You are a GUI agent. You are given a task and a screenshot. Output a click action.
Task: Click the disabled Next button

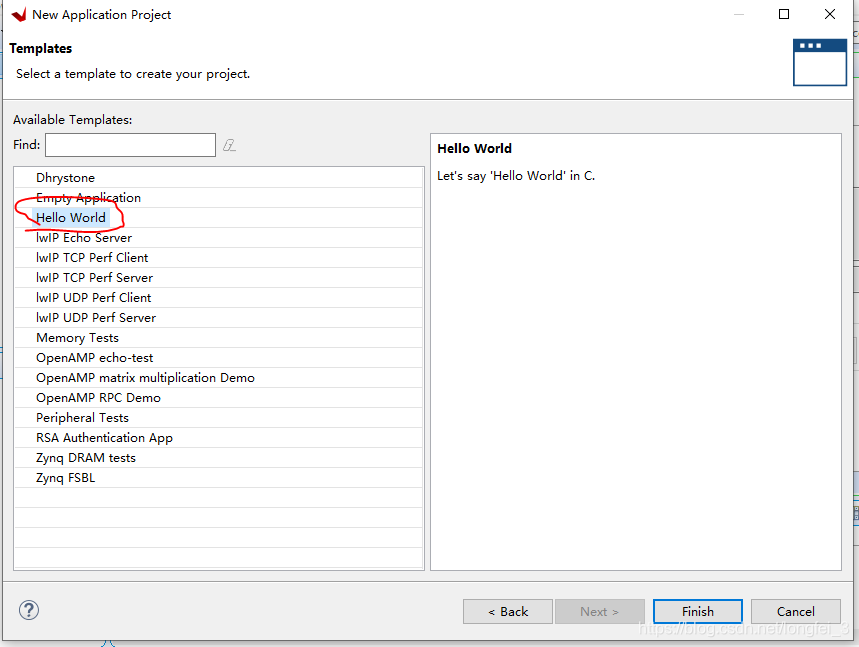point(599,611)
